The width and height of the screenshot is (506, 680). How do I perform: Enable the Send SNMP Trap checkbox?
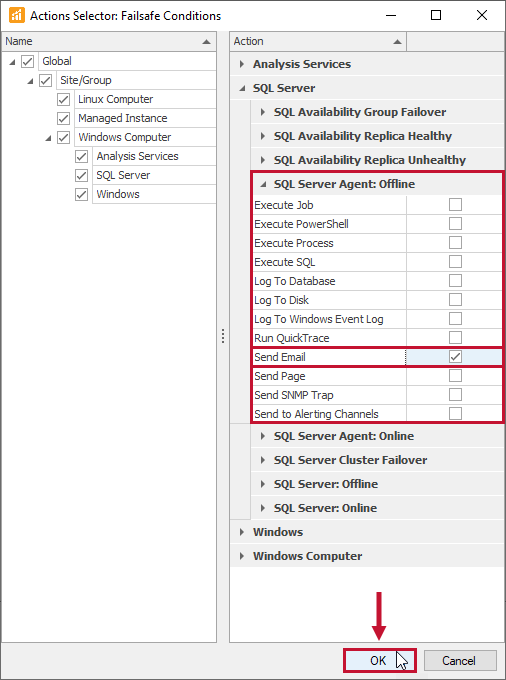point(455,395)
